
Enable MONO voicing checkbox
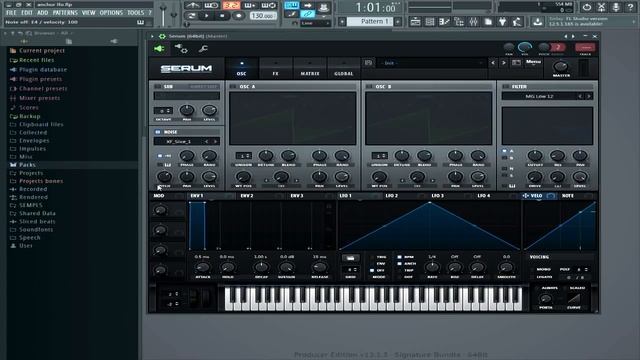point(532,269)
